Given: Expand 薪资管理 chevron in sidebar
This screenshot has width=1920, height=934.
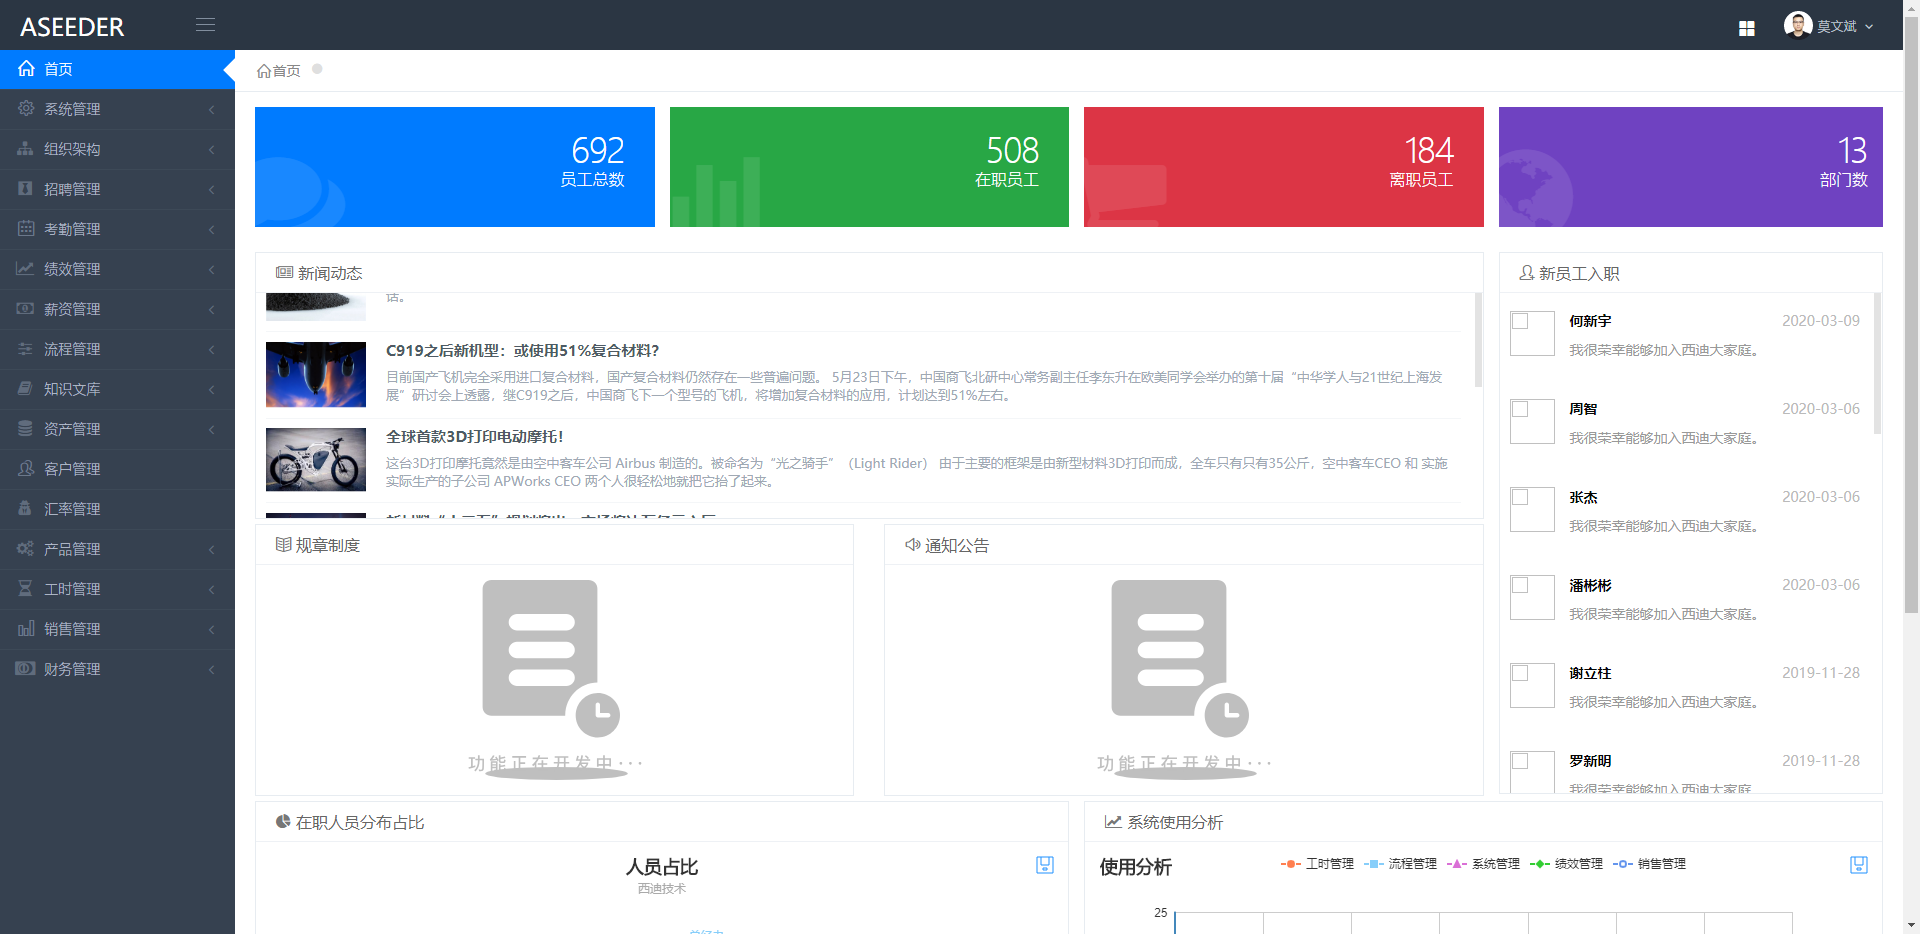Looking at the screenshot, I should 212,309.
